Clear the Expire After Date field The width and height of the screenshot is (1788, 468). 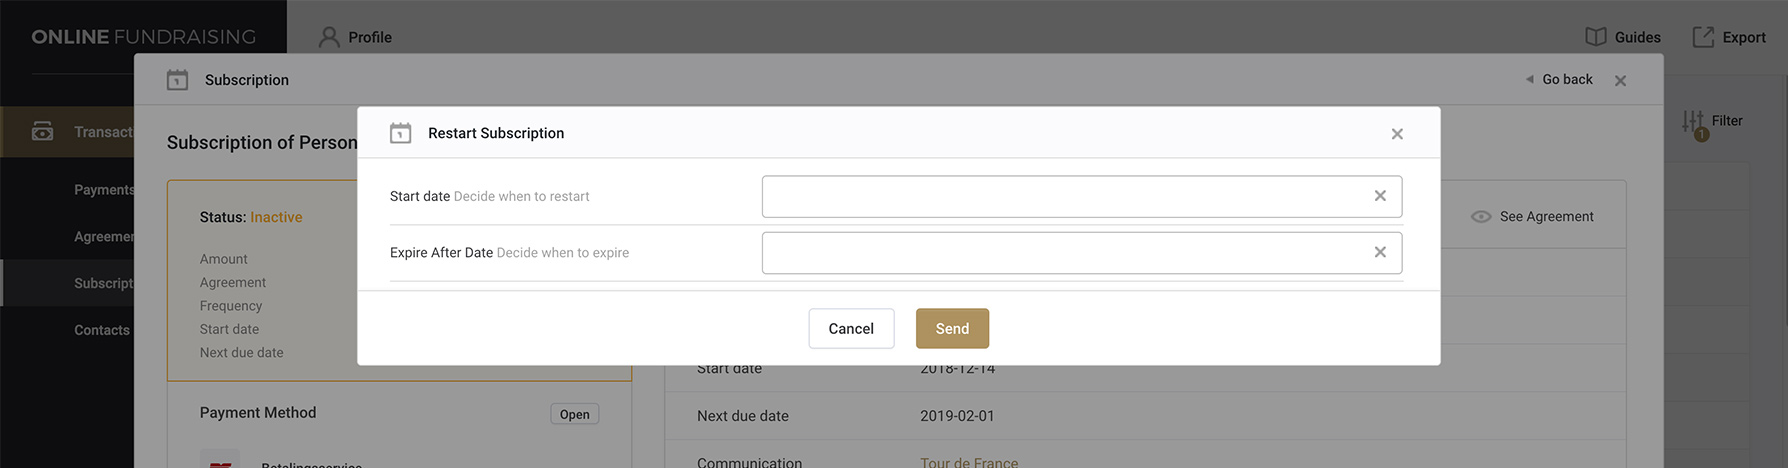pos(1380,252)
